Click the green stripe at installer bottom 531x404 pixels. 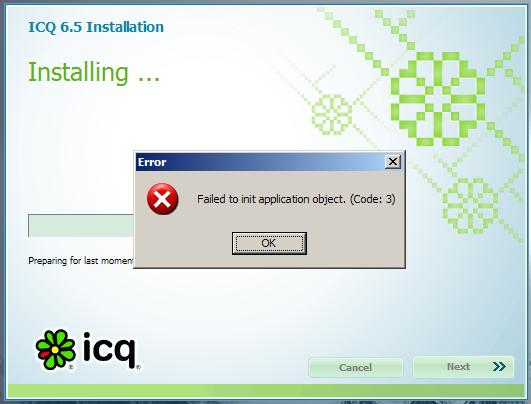click(266, 390)
